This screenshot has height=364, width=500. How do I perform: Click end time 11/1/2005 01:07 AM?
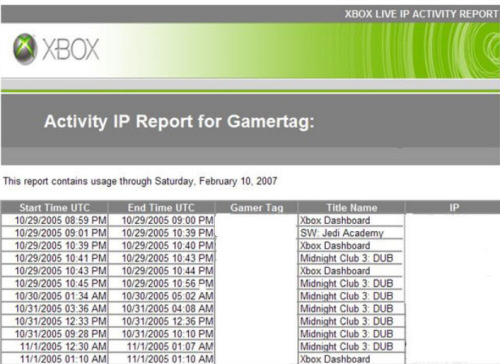click(162, 347)
